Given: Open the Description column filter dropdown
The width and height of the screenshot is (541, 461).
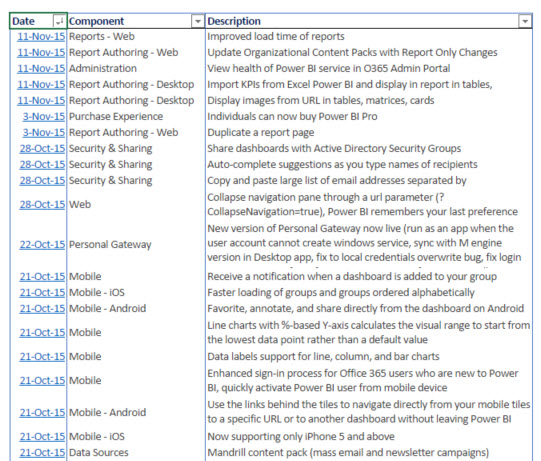Looking at the screenshot, I should tap(525, 21).
